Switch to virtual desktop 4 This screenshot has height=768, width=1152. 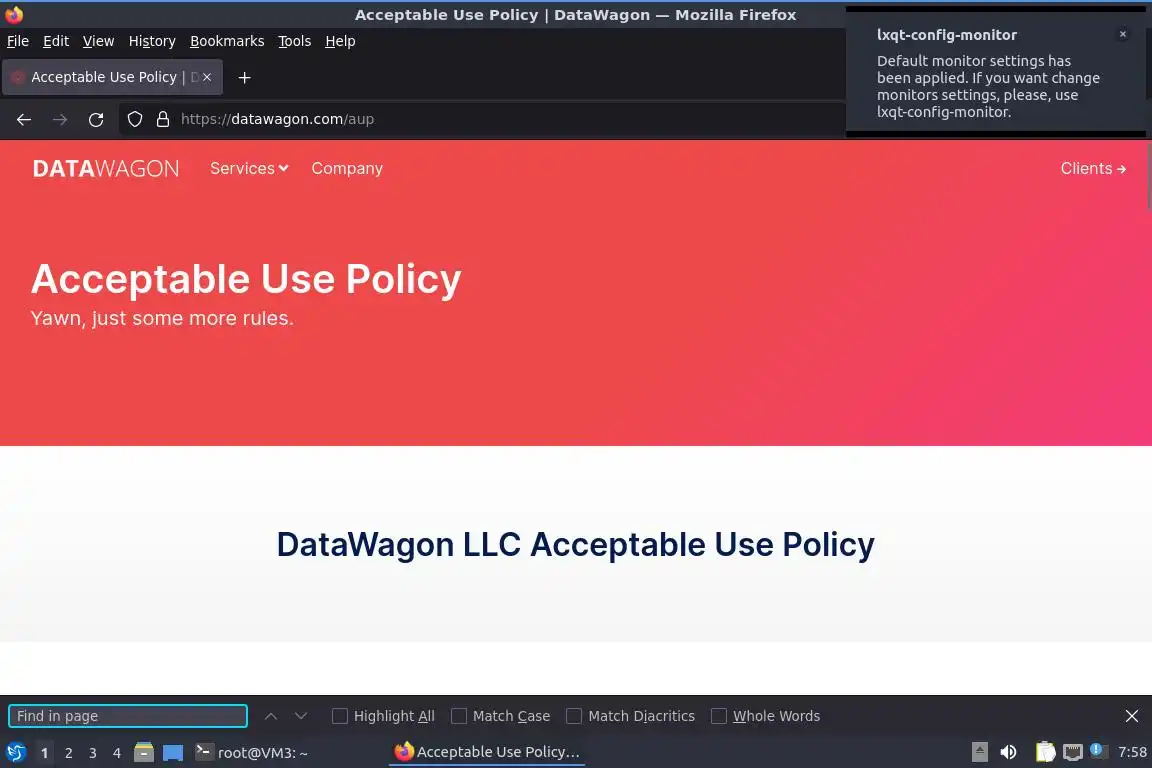117,753
